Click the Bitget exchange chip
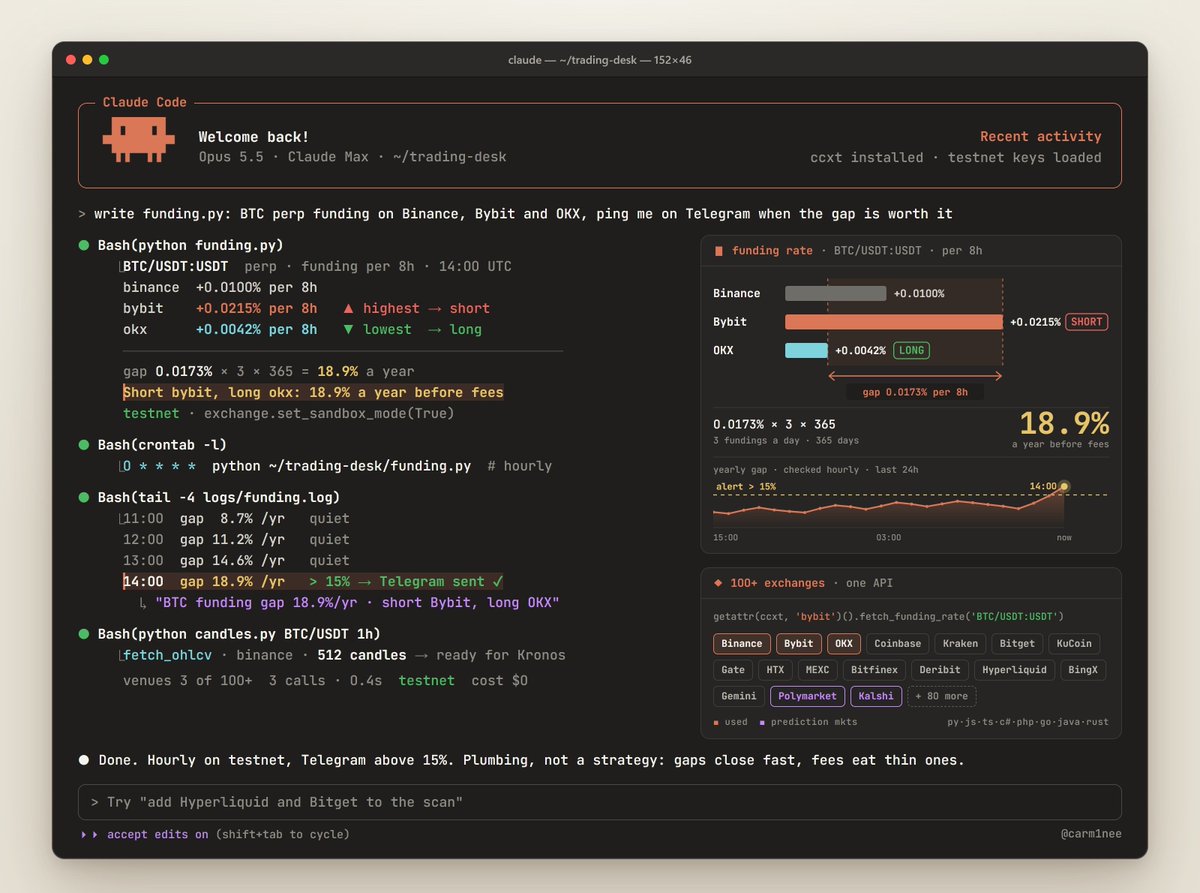 [1018, 643]
